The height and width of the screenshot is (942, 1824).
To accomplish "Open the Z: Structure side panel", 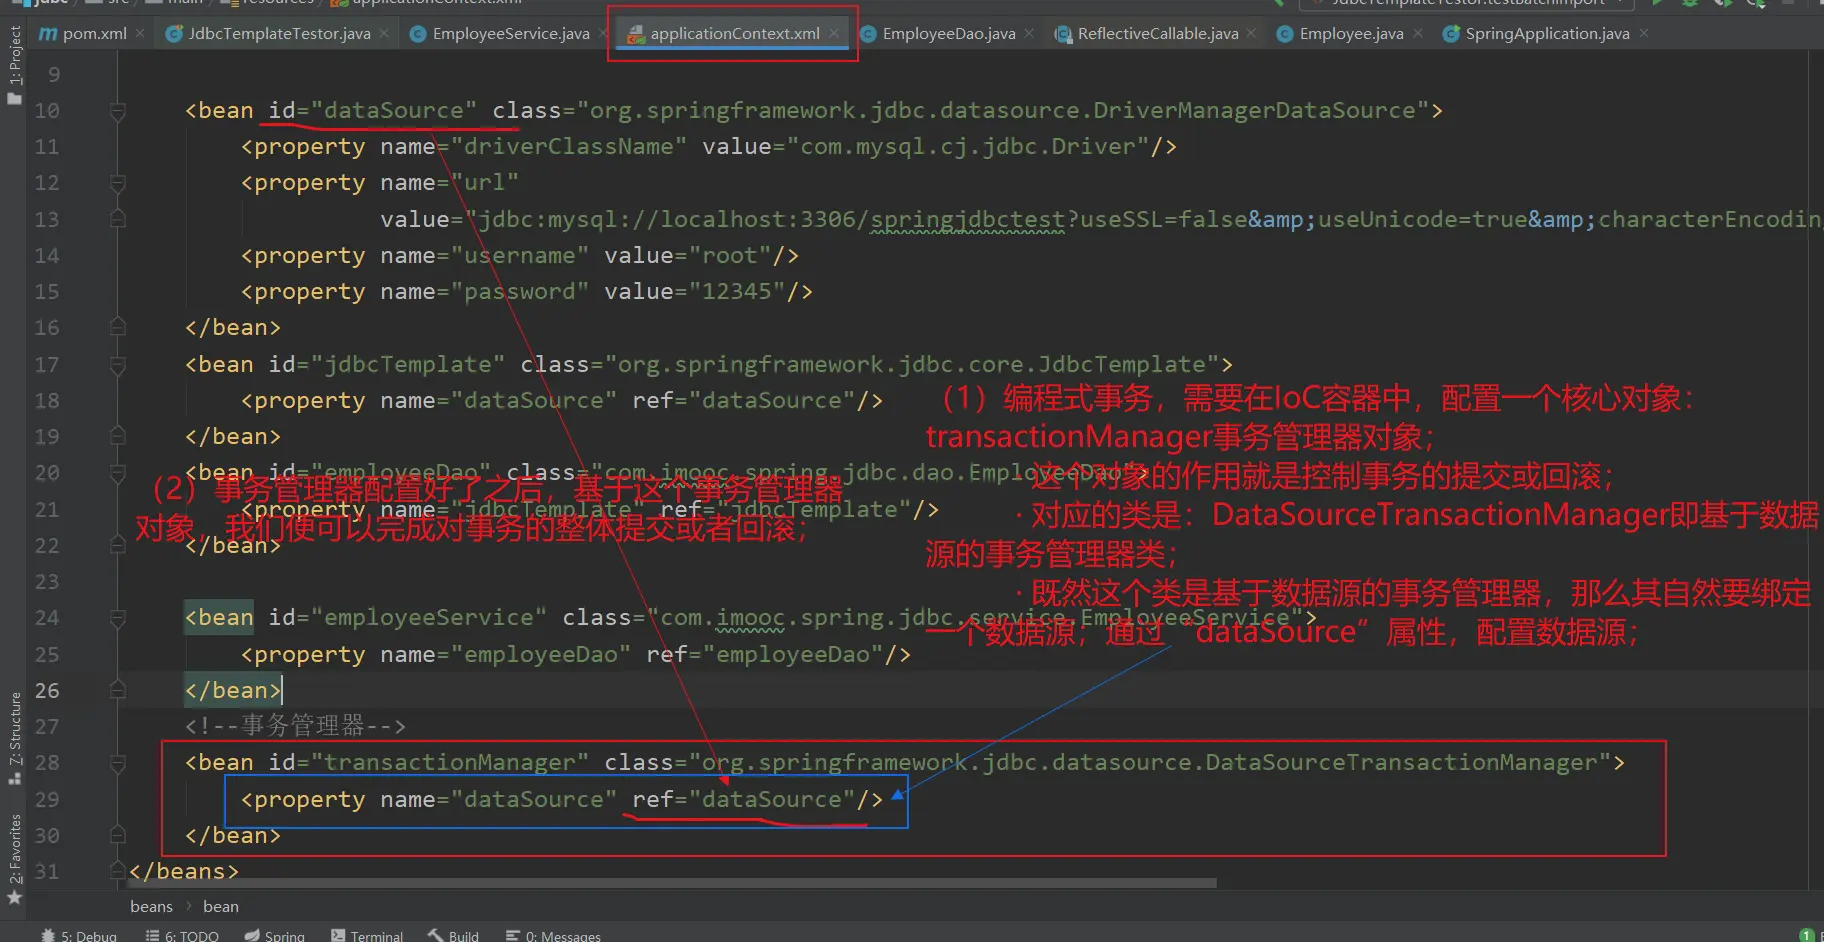I will click(x=14, y=738).
